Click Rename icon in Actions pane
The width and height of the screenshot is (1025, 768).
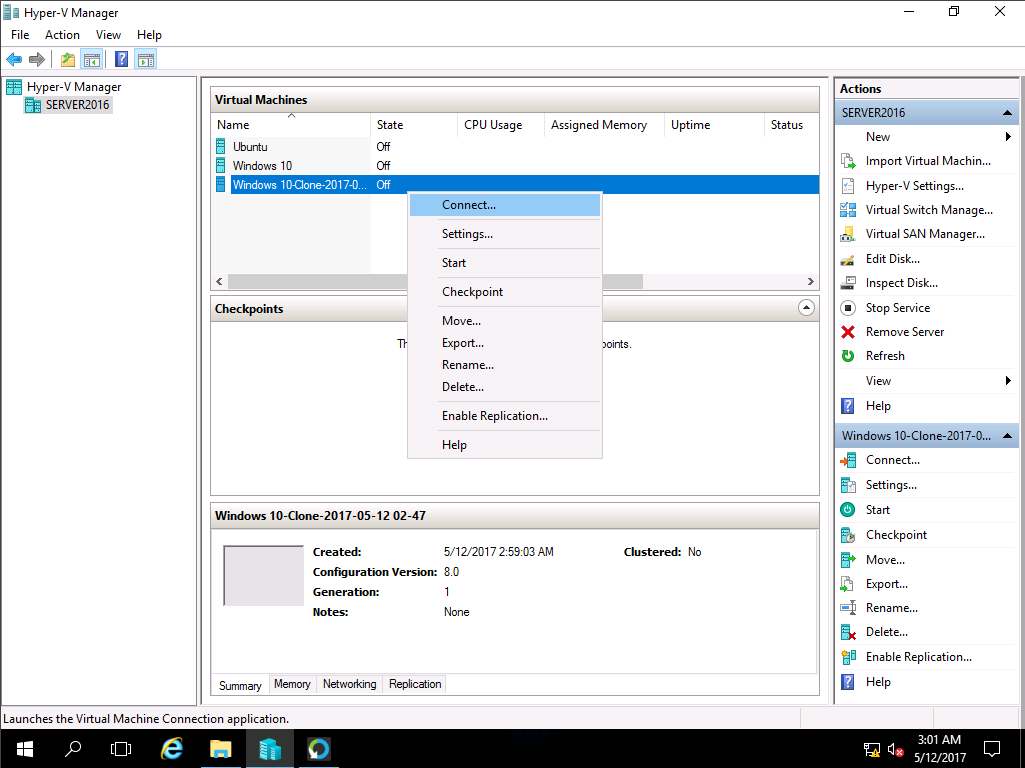coord(848,608)
